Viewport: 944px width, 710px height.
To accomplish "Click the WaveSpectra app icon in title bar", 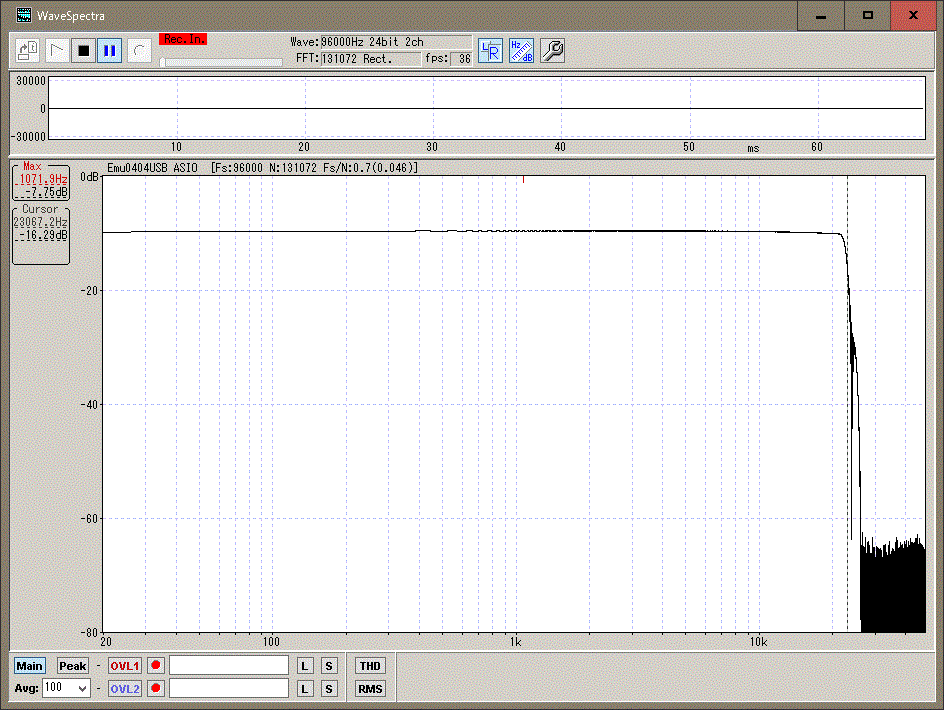I will coord(23,15).
